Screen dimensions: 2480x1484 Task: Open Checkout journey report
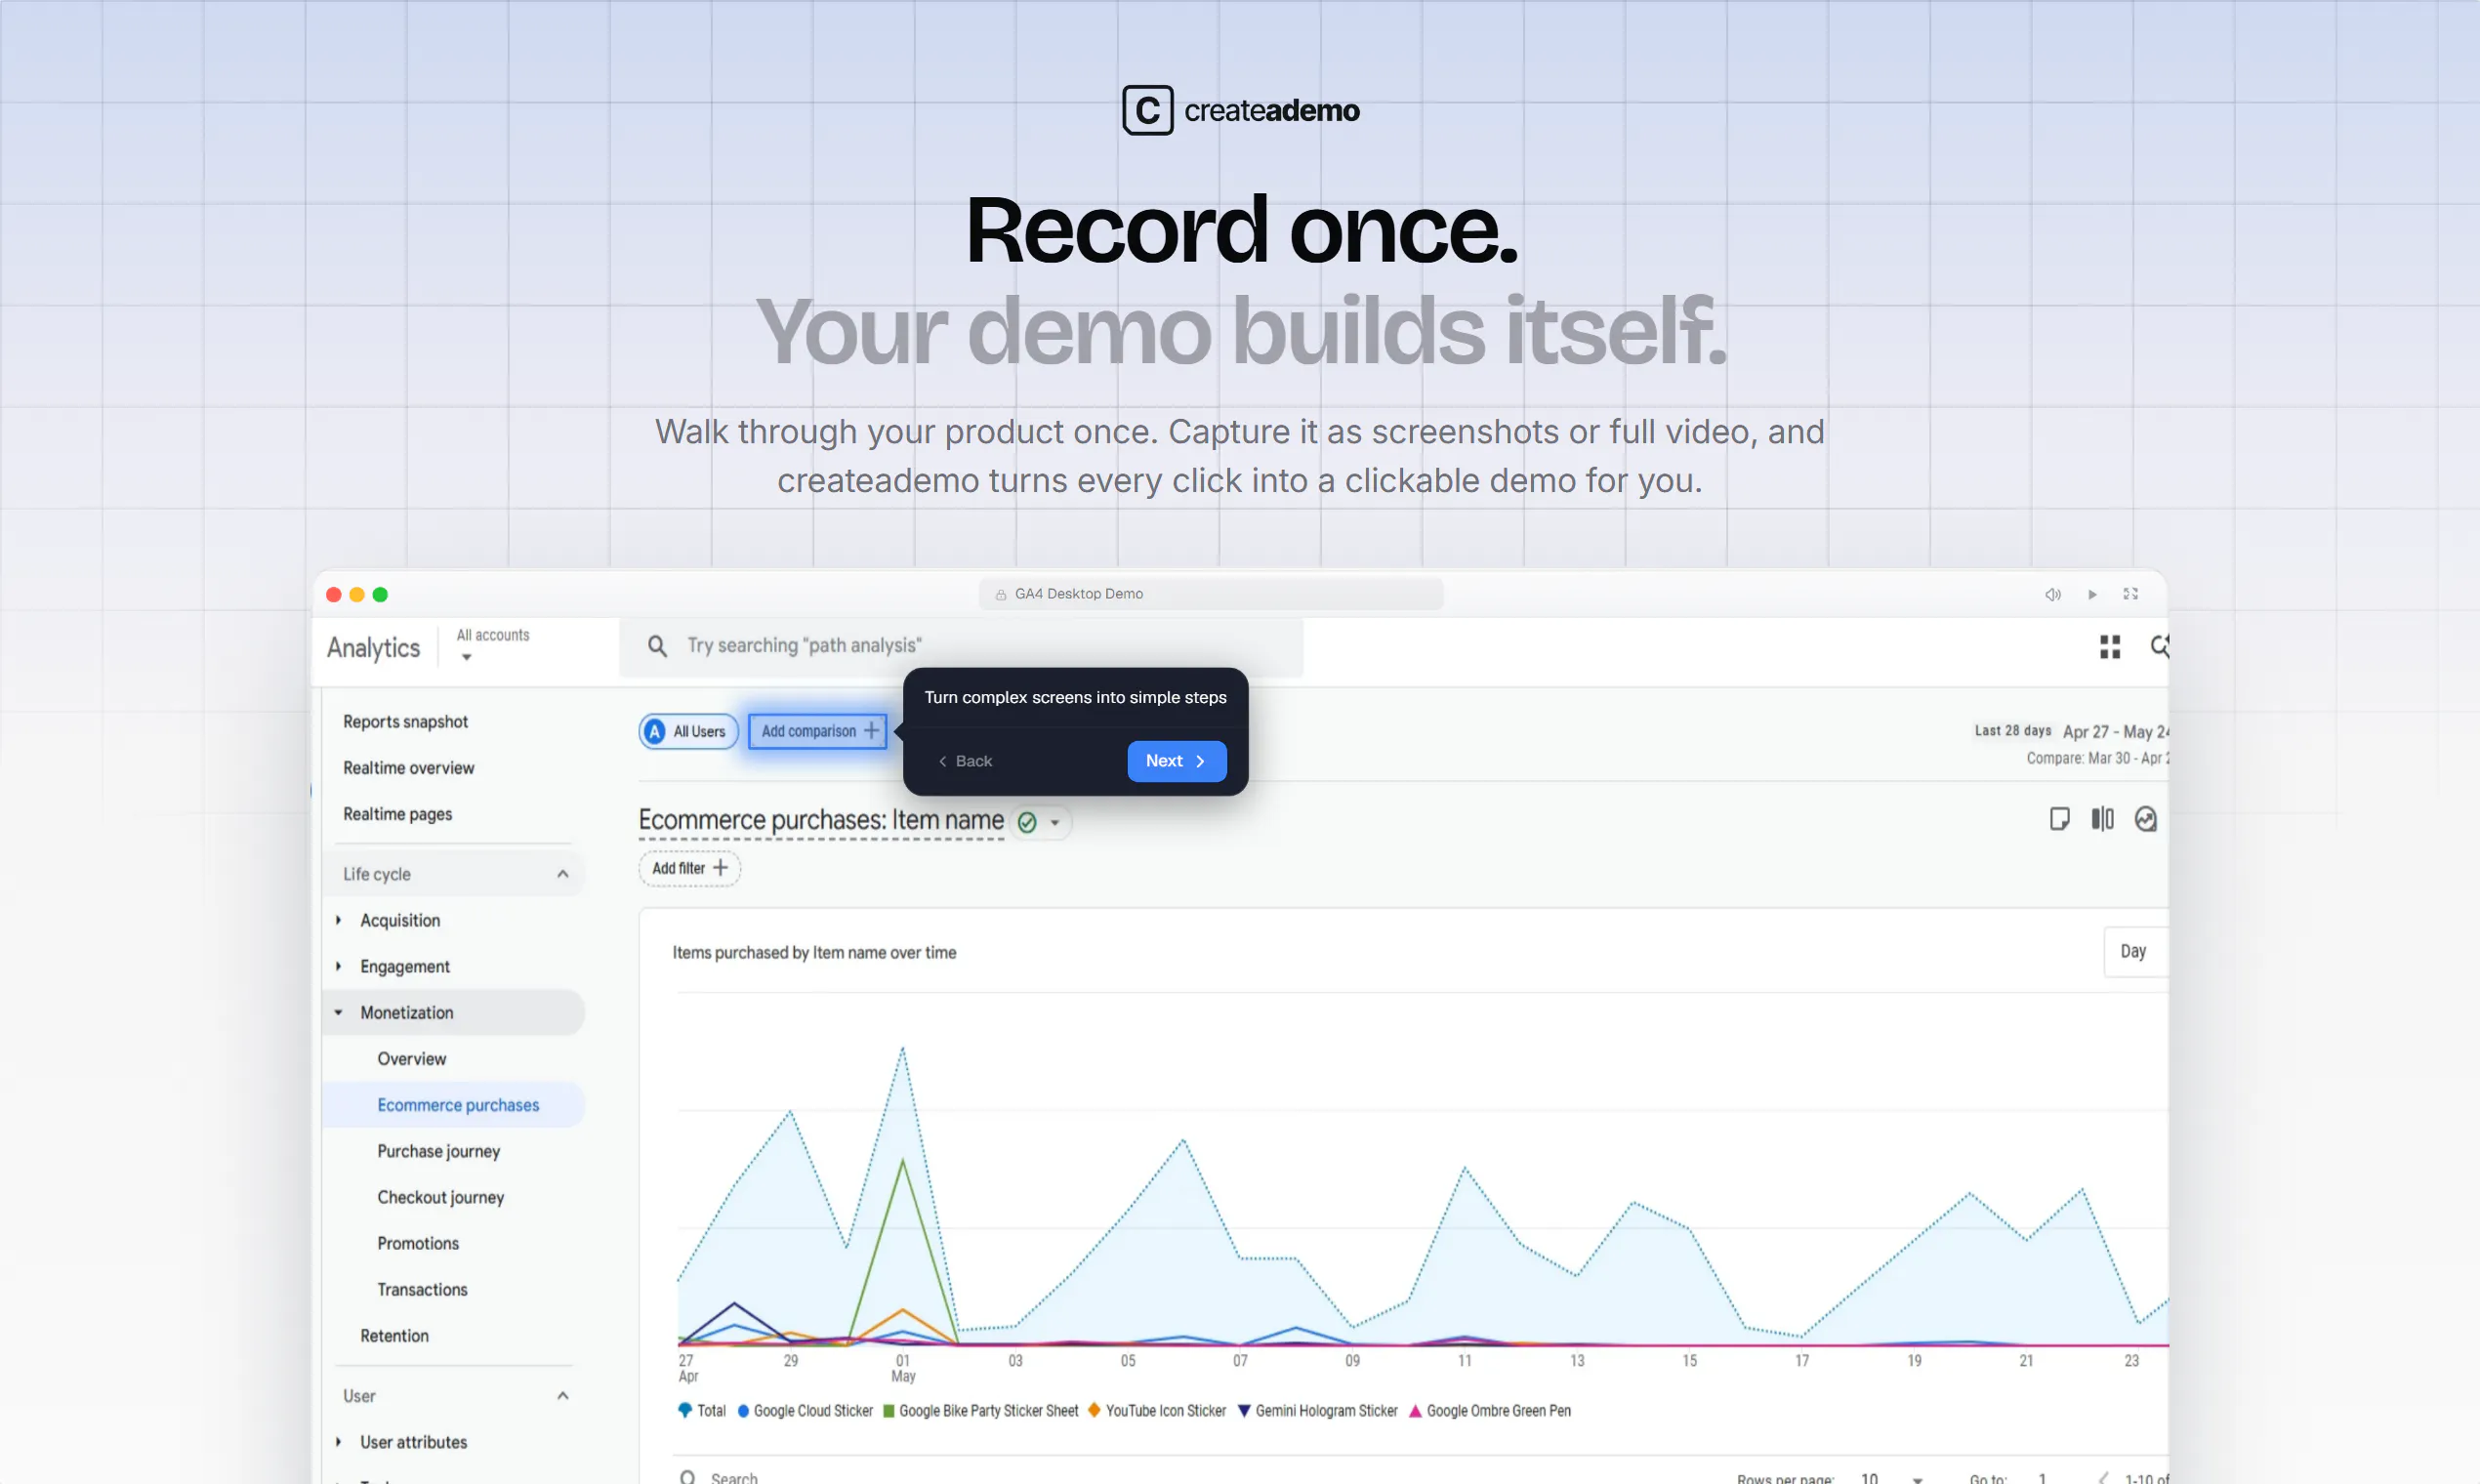[440, 1197]
